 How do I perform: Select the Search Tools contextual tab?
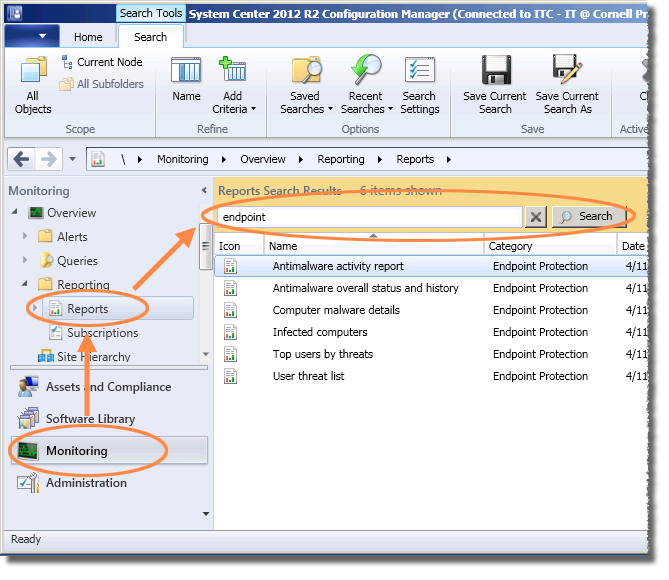150,13
